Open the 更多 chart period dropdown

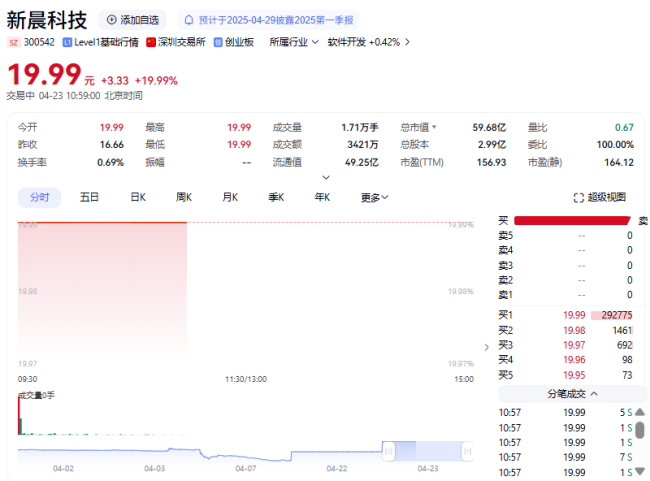[375, 198]
